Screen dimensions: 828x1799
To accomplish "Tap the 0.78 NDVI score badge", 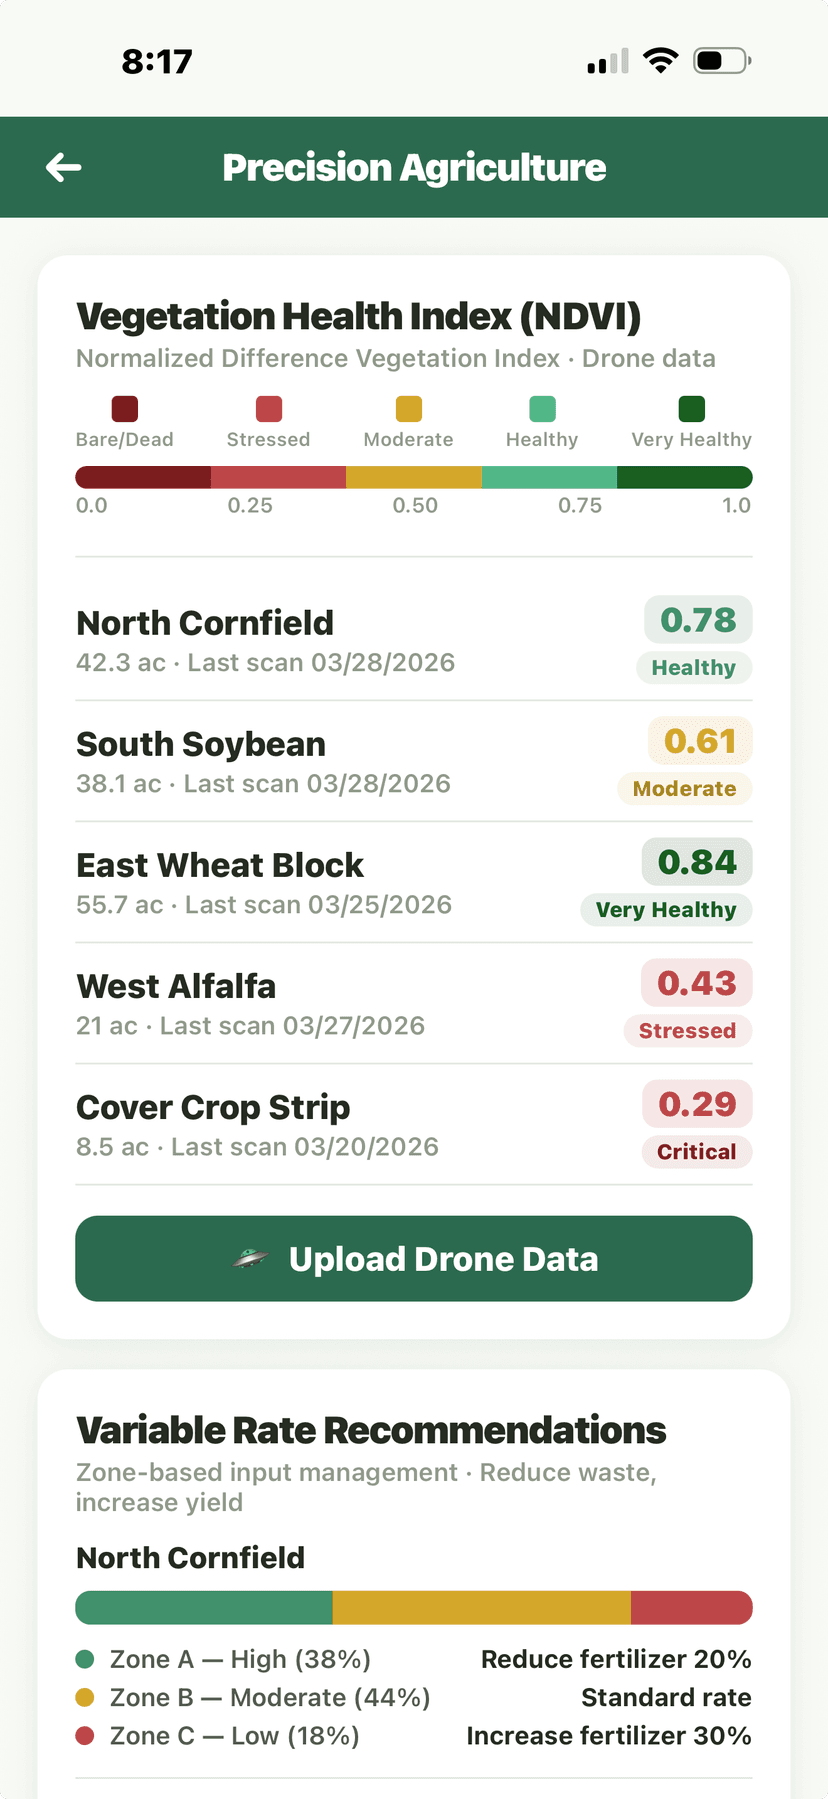I will coord(698,620).
